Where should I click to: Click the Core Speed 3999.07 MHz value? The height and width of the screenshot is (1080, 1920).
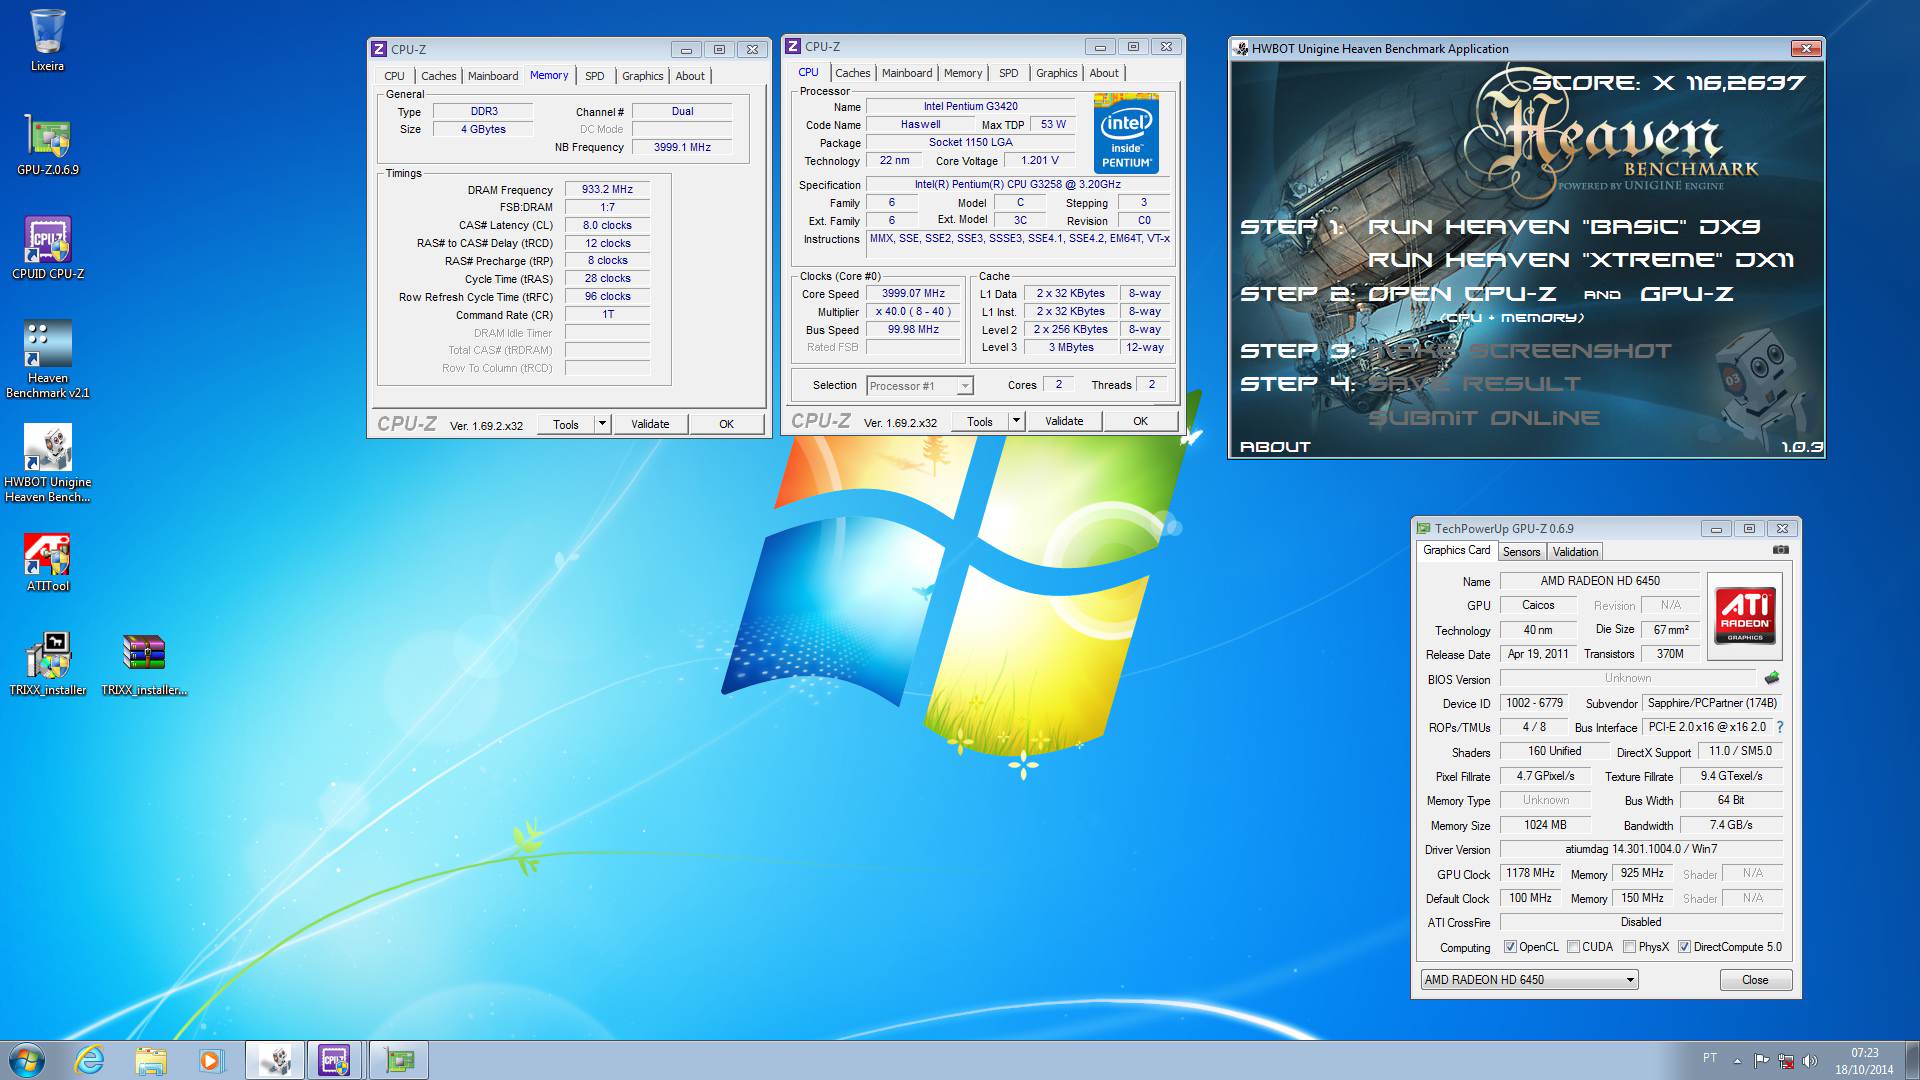coord(913,294)
